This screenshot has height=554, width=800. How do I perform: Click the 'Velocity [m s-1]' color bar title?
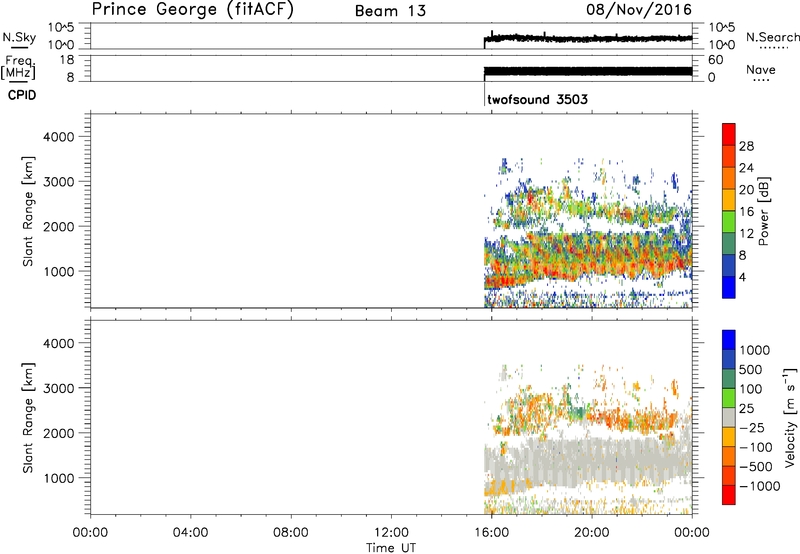point(789,417)
